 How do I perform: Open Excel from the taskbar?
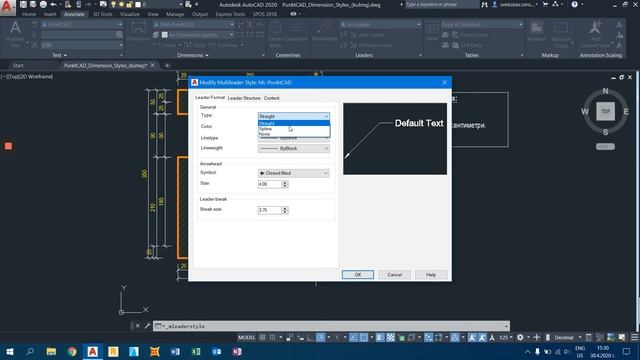[196, 351]
